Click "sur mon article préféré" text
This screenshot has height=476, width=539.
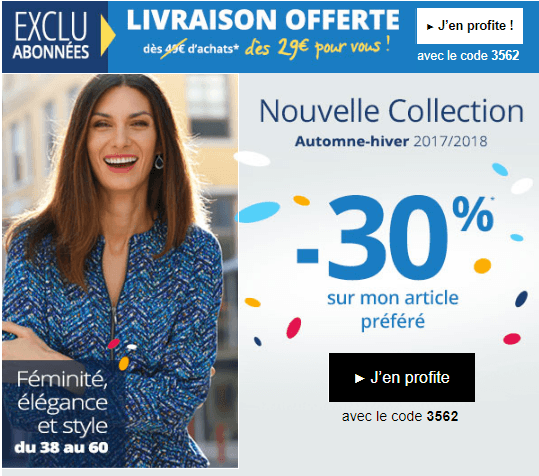[393, 310]
